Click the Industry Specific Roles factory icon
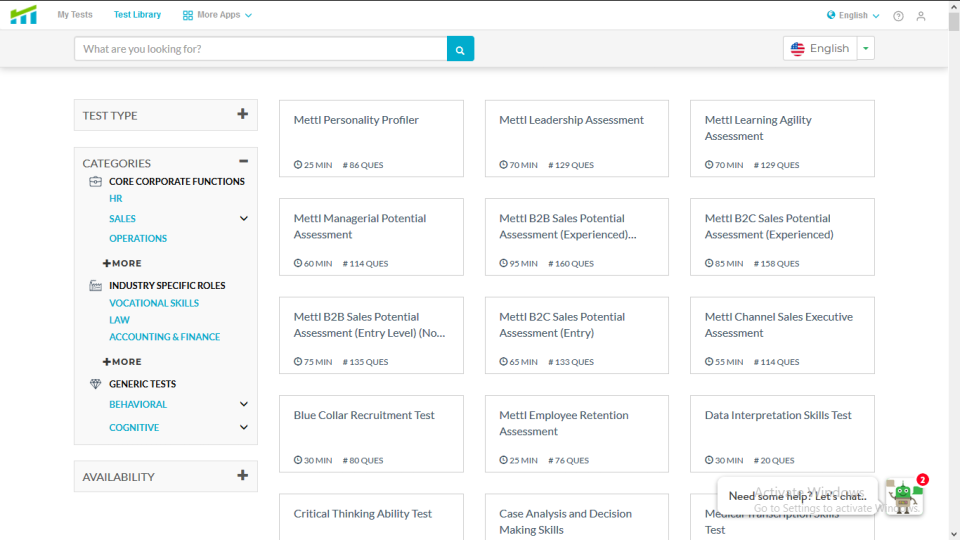Image resolution: width=960 pixels, height=540 pixels. coord(96,286)
